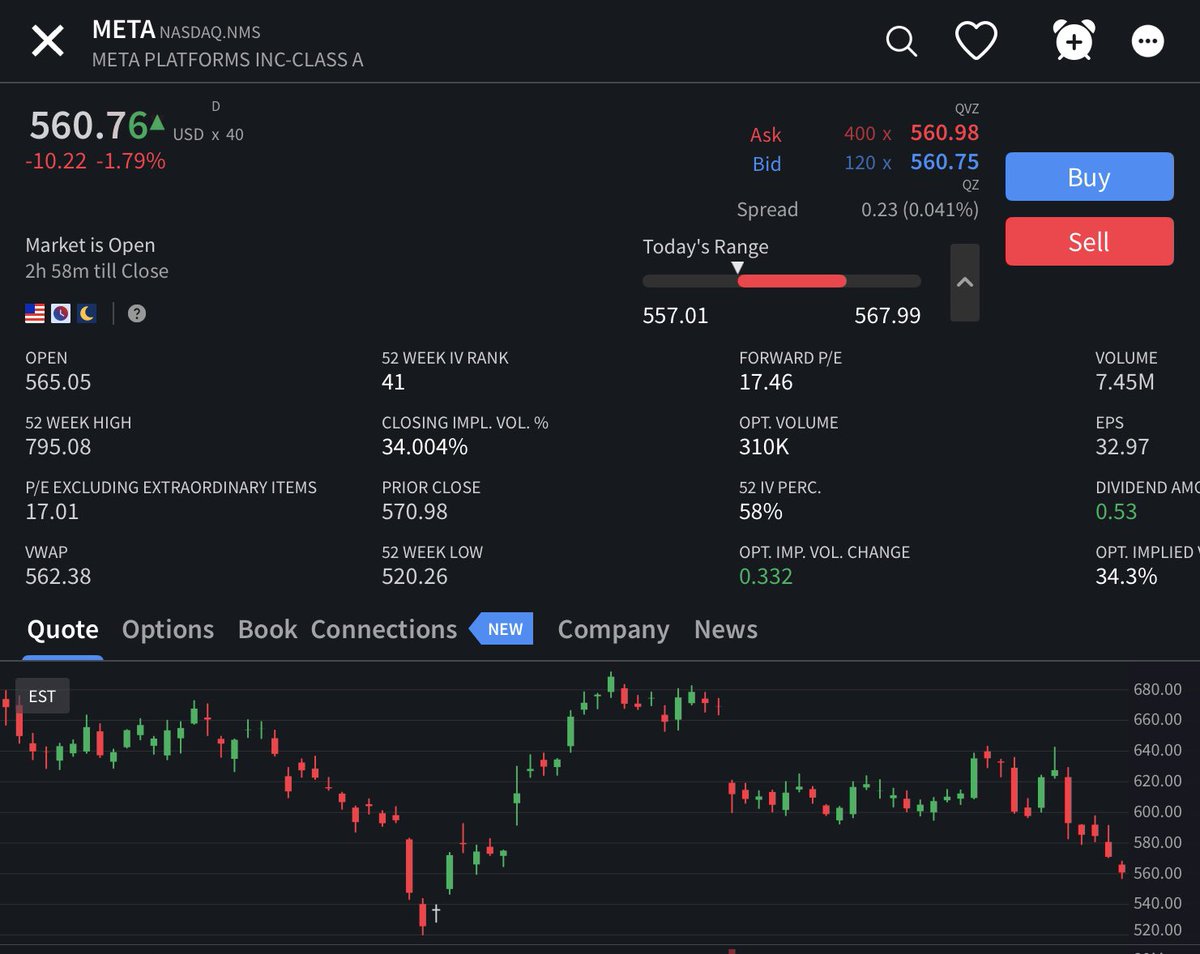
Task: Click the 680.00 chart axis label
Action: [1157, 689]
